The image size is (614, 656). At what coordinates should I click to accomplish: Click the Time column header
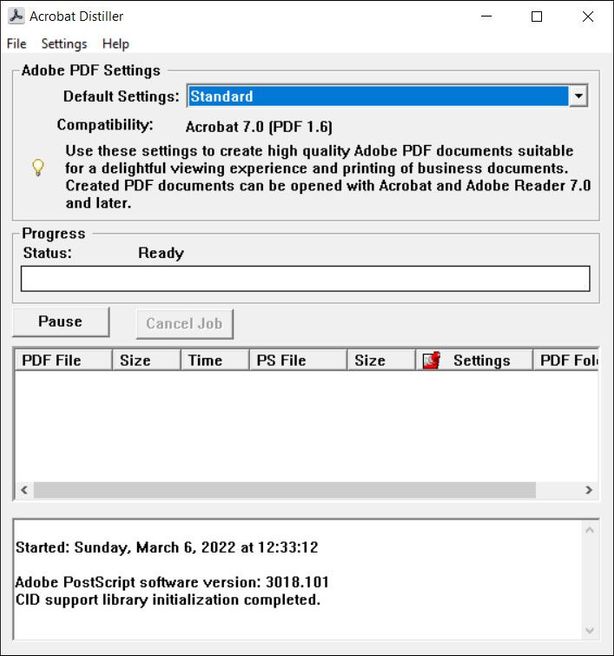coord(215,360)
